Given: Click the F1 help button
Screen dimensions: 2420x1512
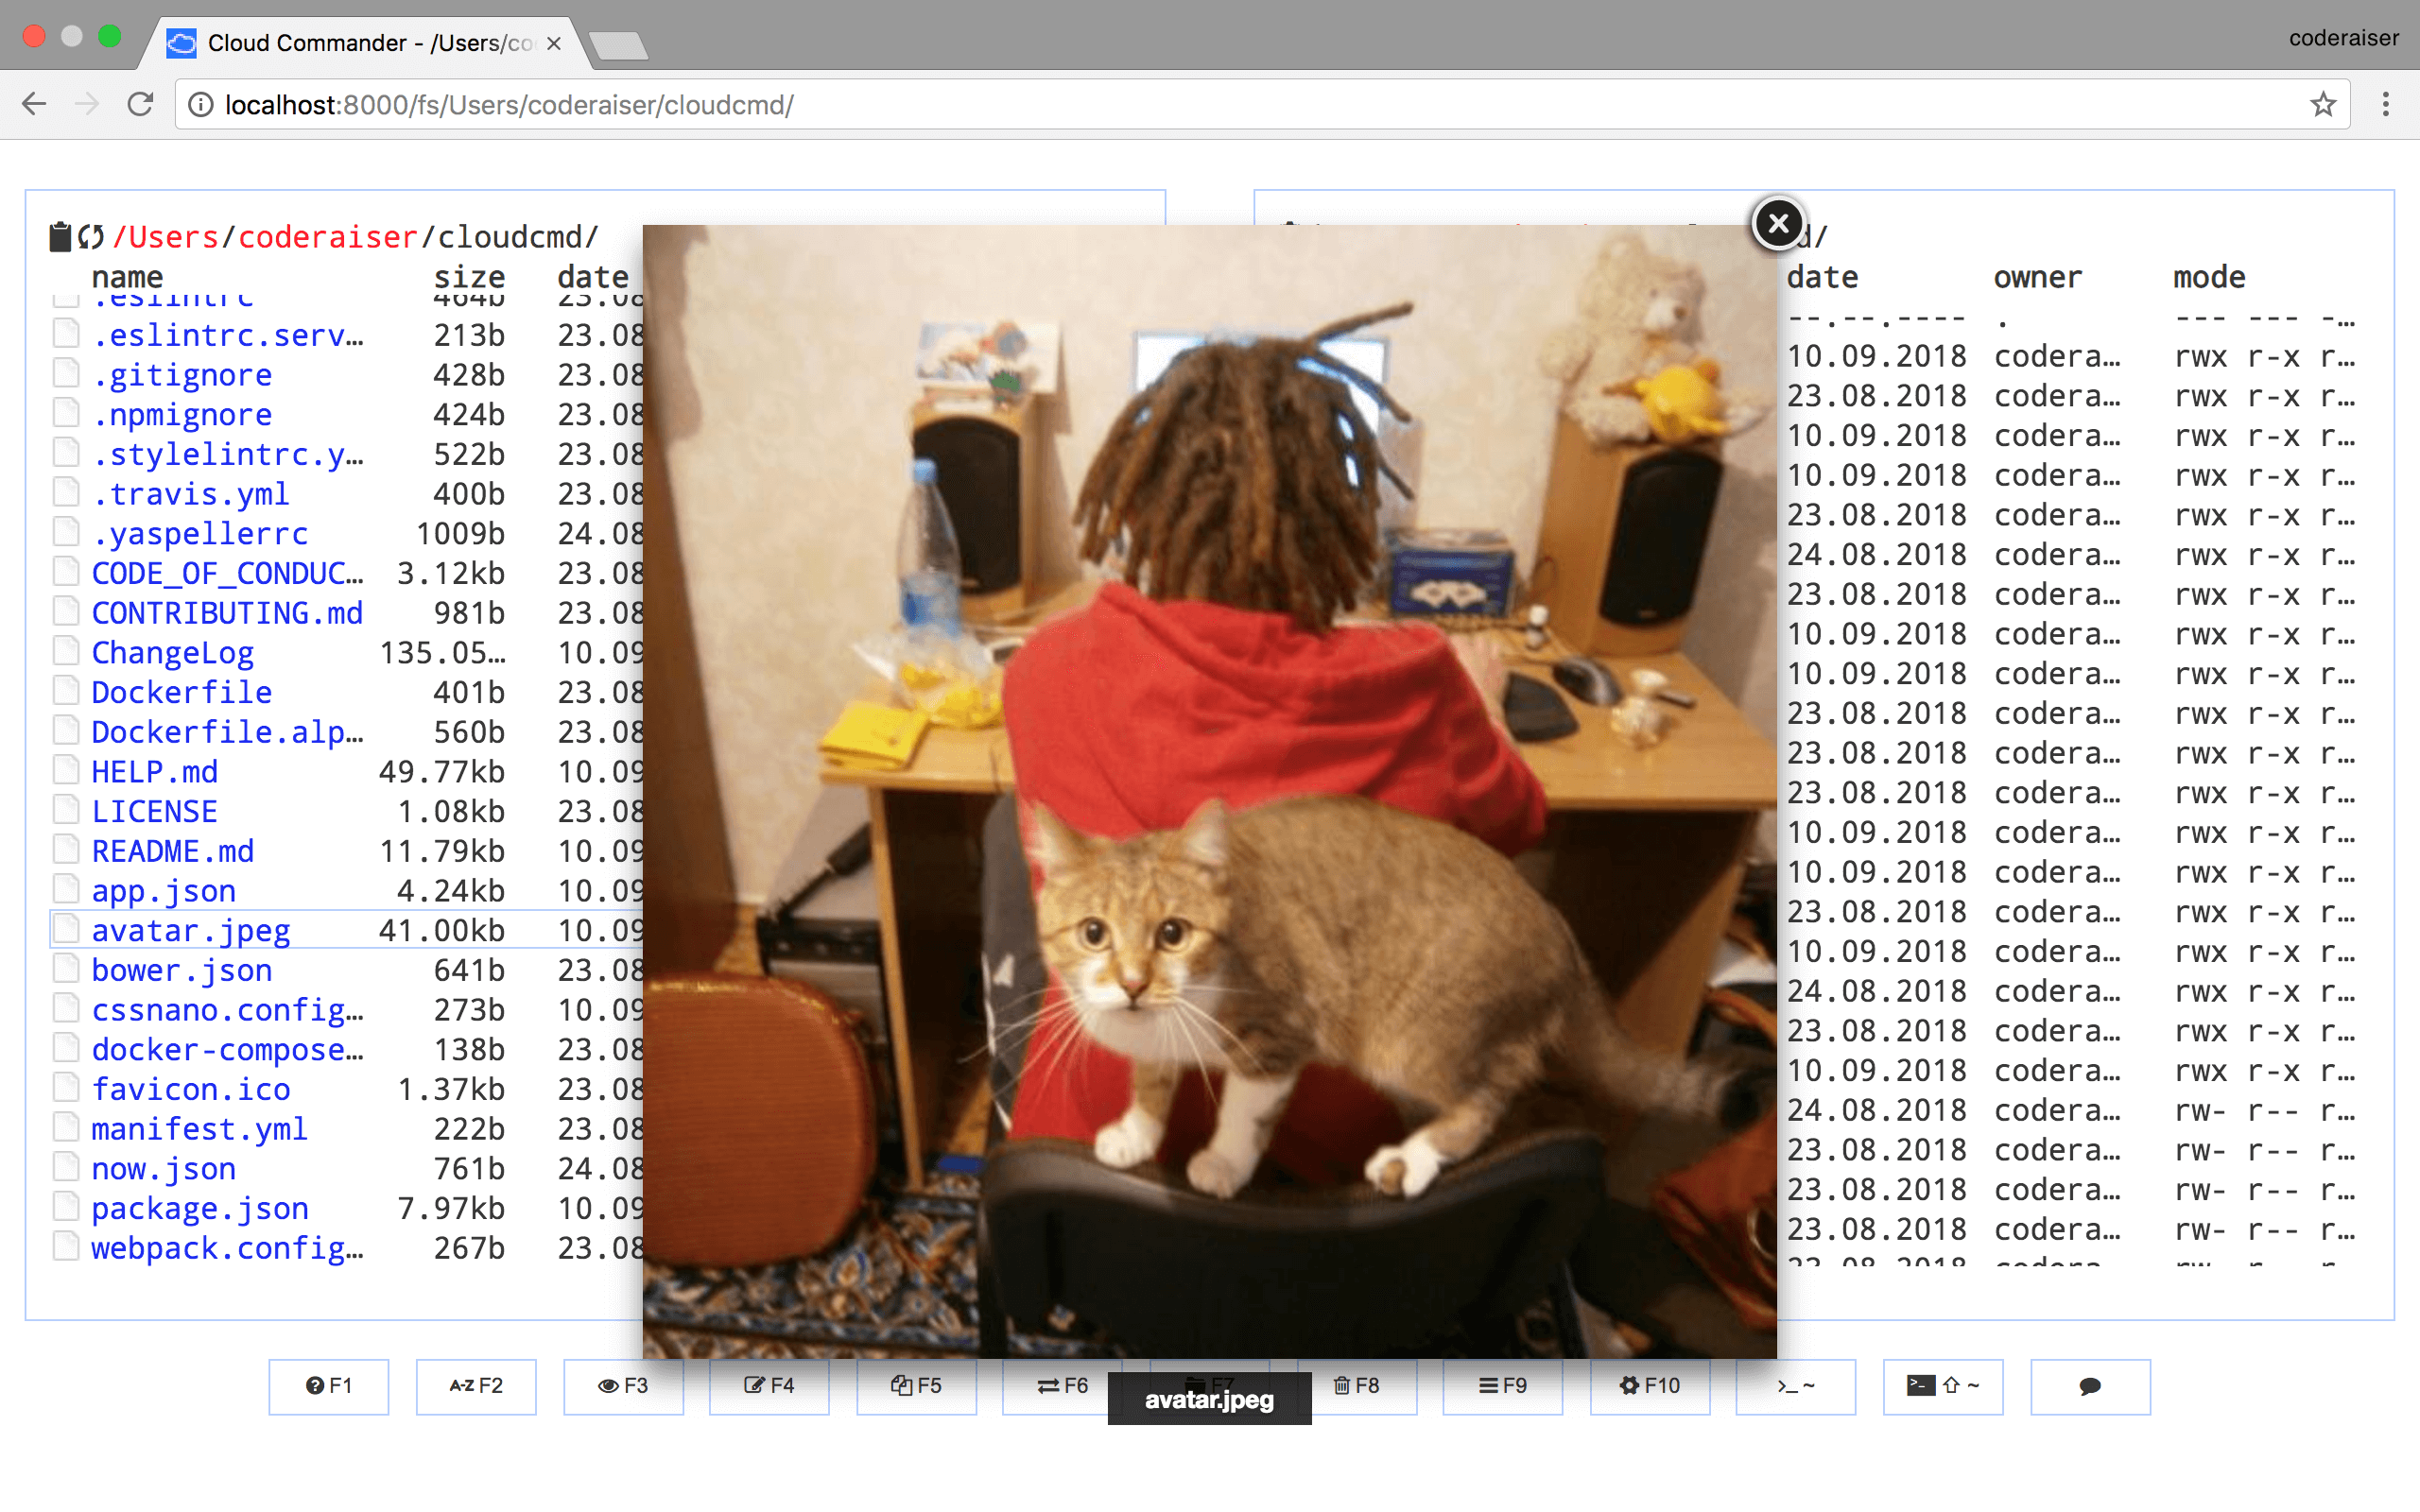Looking at the screenshot, I should 329,1386.
